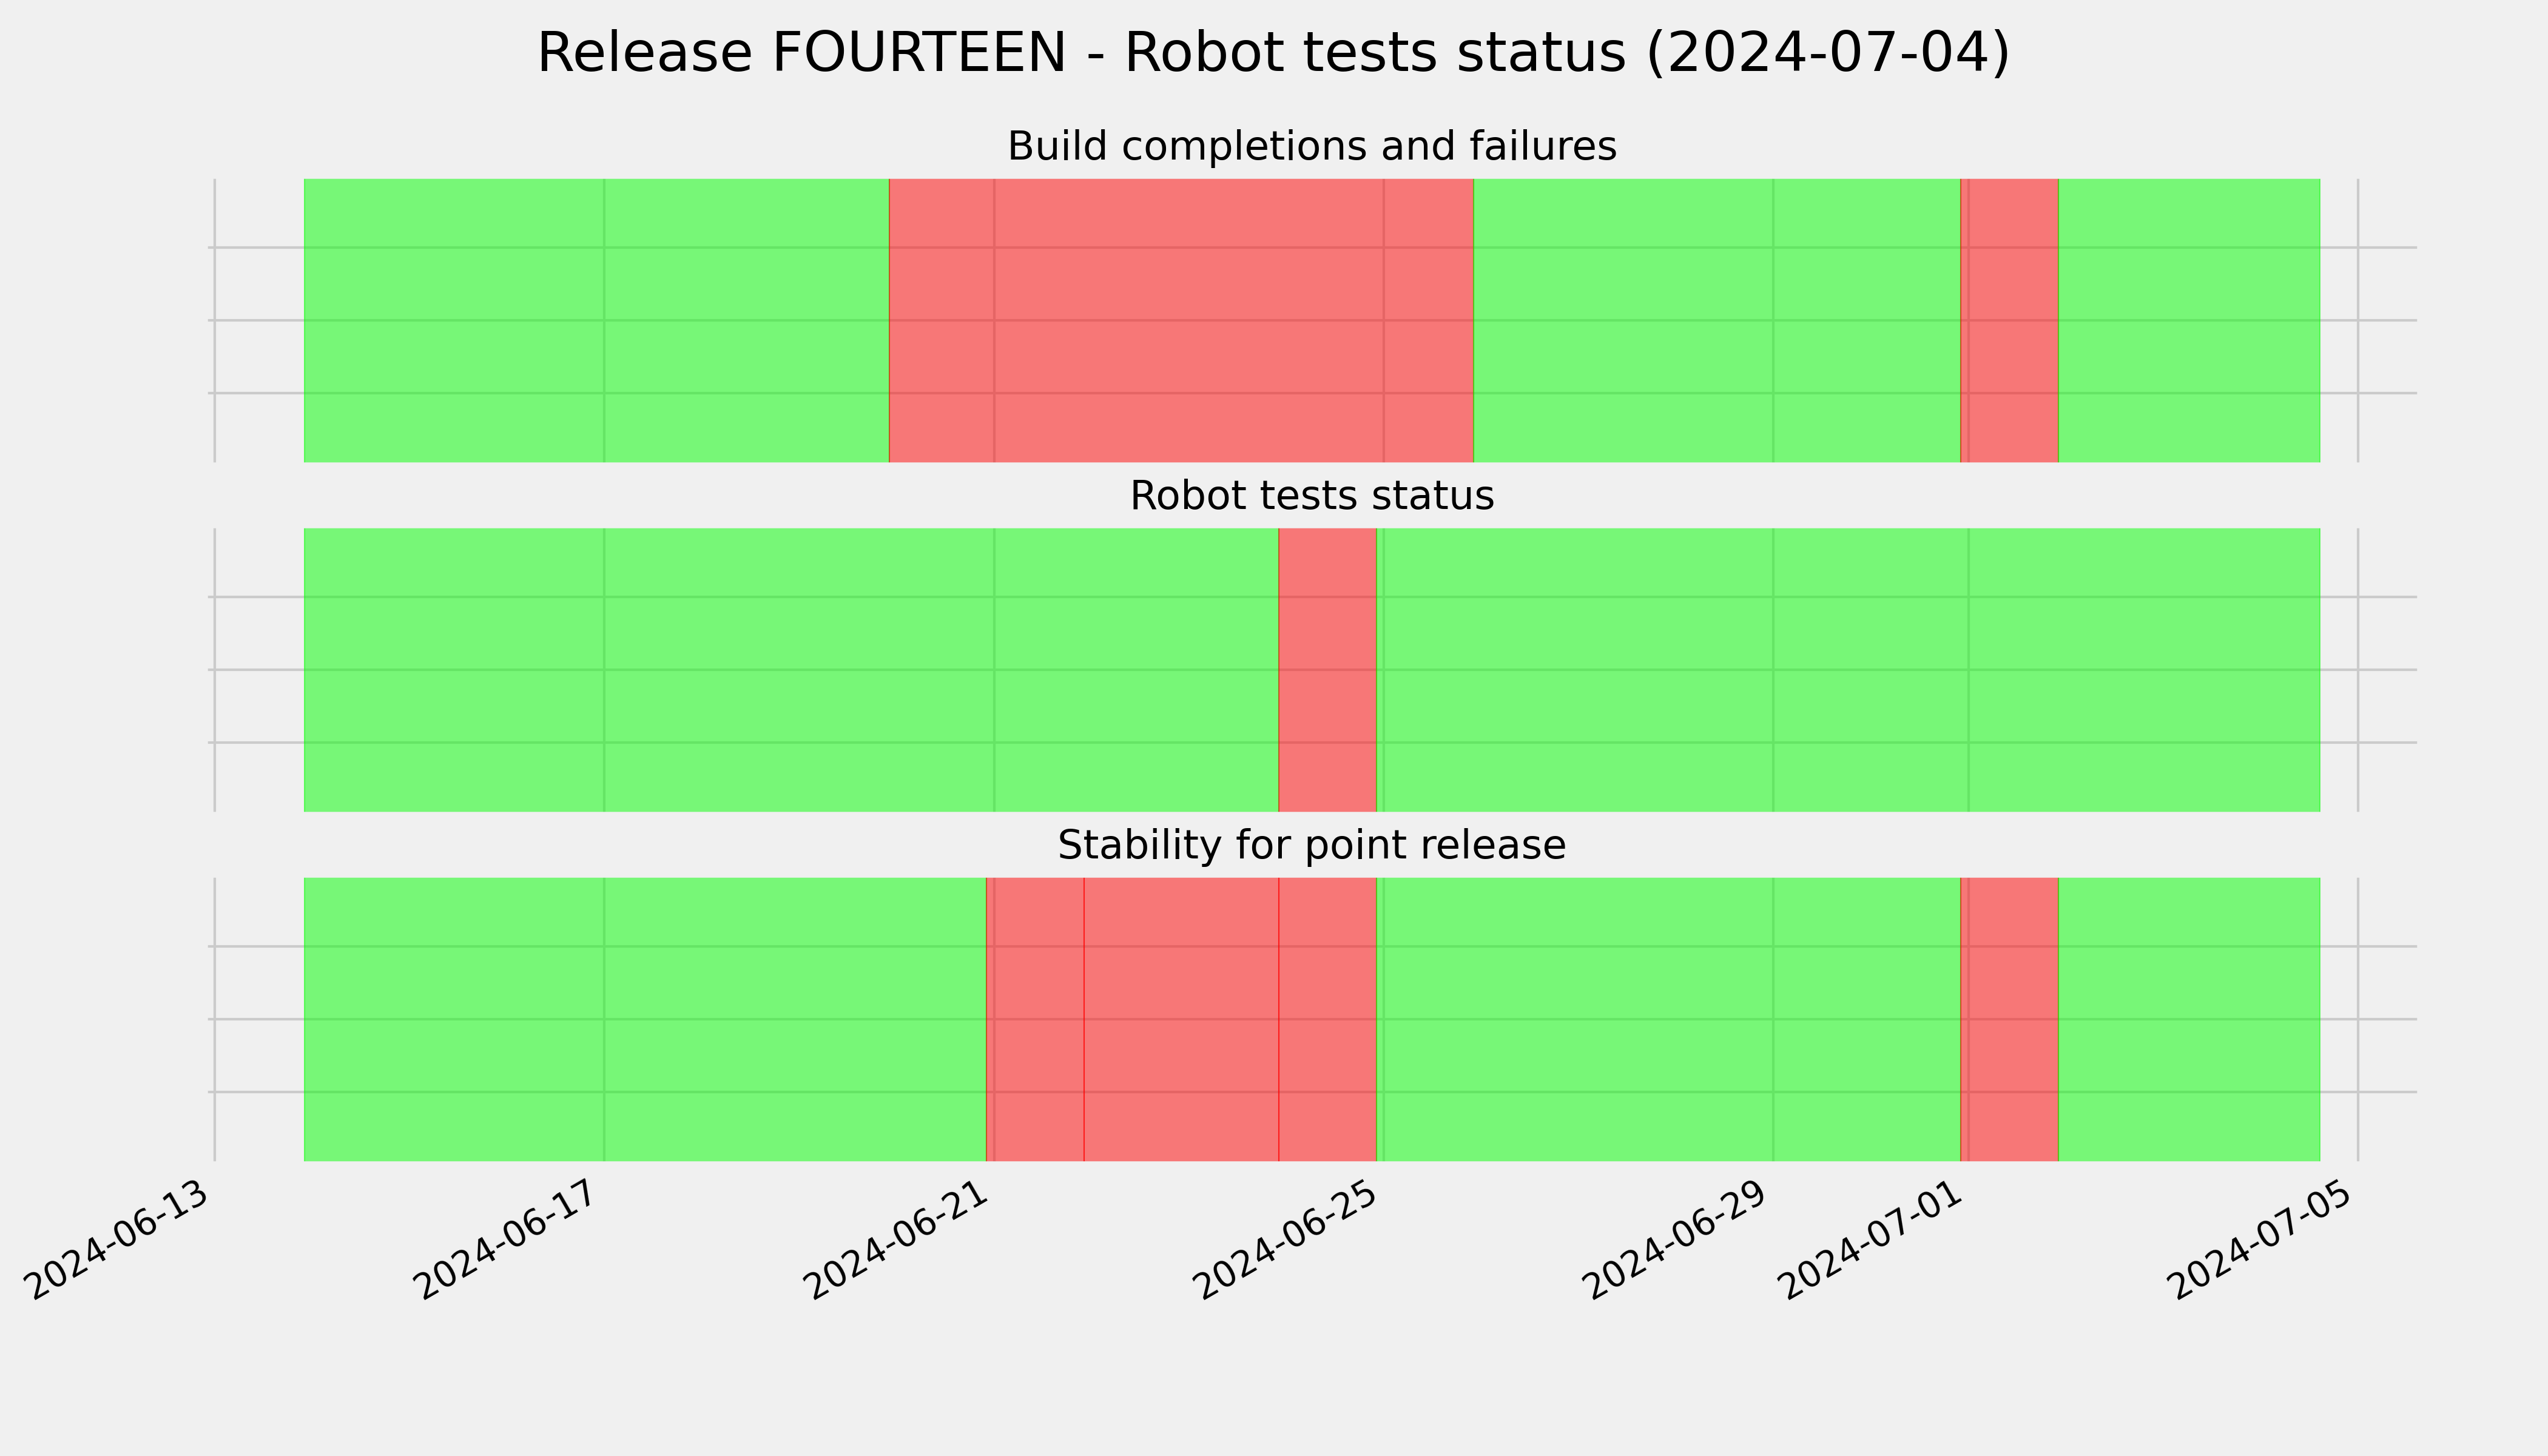Click the 'Robot tests status' middle subplot heading
This screenshot has width=2548, height=1456.
tap(1312, 495)
